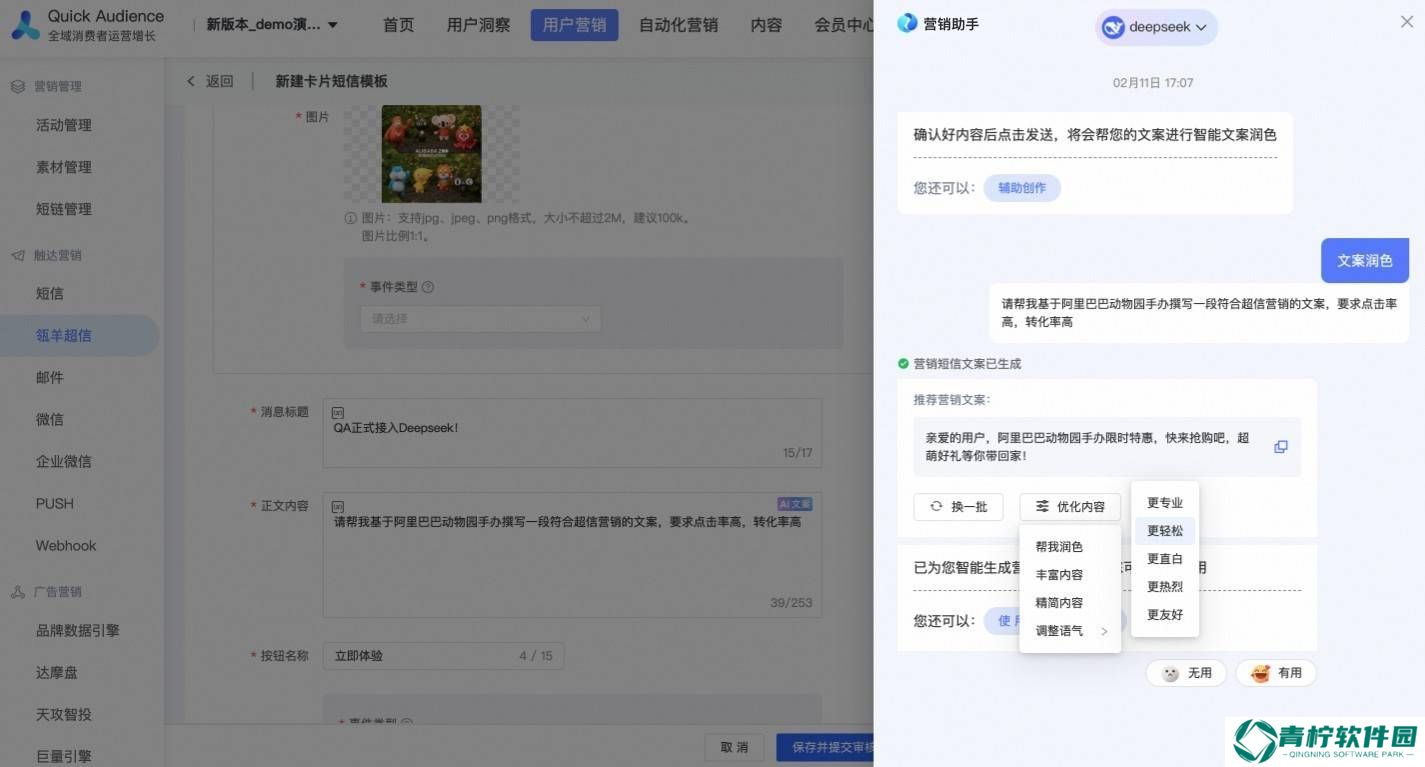Open 巨量引擎 in the sidebar
This screenshot has width=1425, height=767.
click(x=64, y=755)
